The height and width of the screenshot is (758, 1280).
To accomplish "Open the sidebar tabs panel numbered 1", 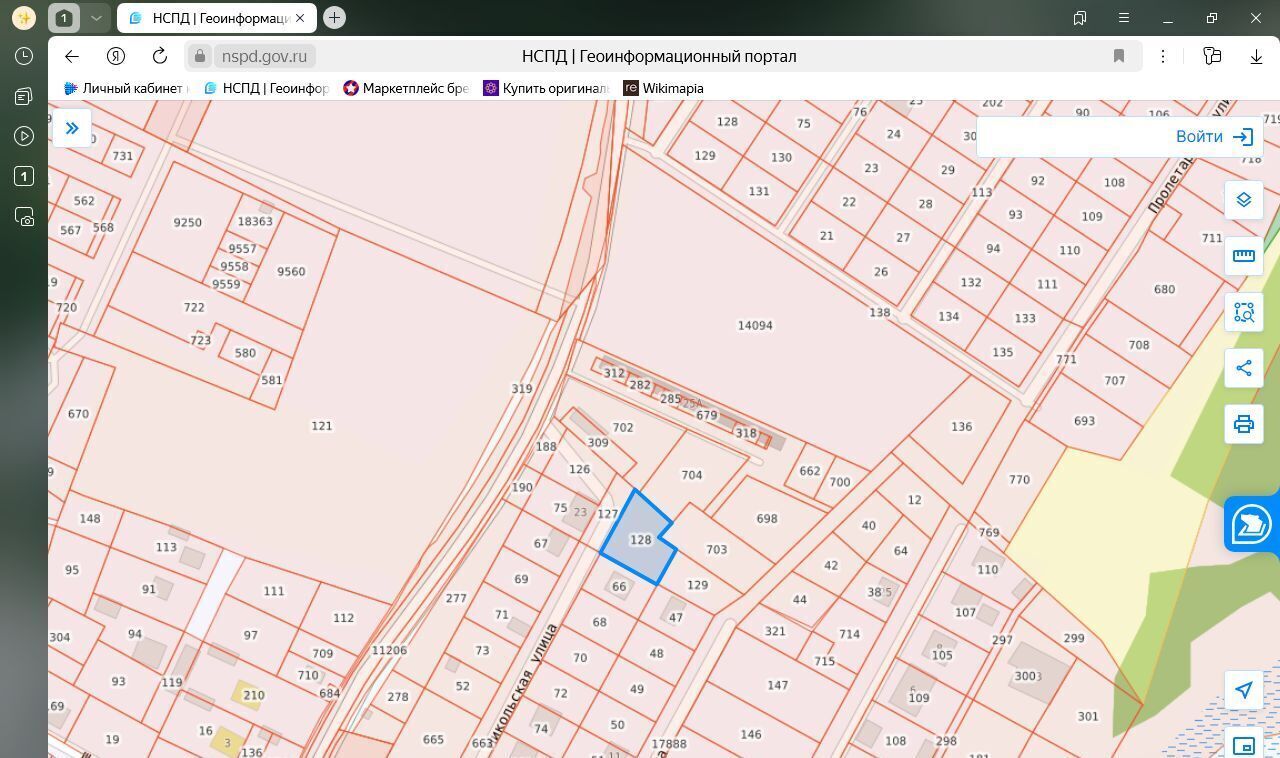I will click(x=24, y=176).
